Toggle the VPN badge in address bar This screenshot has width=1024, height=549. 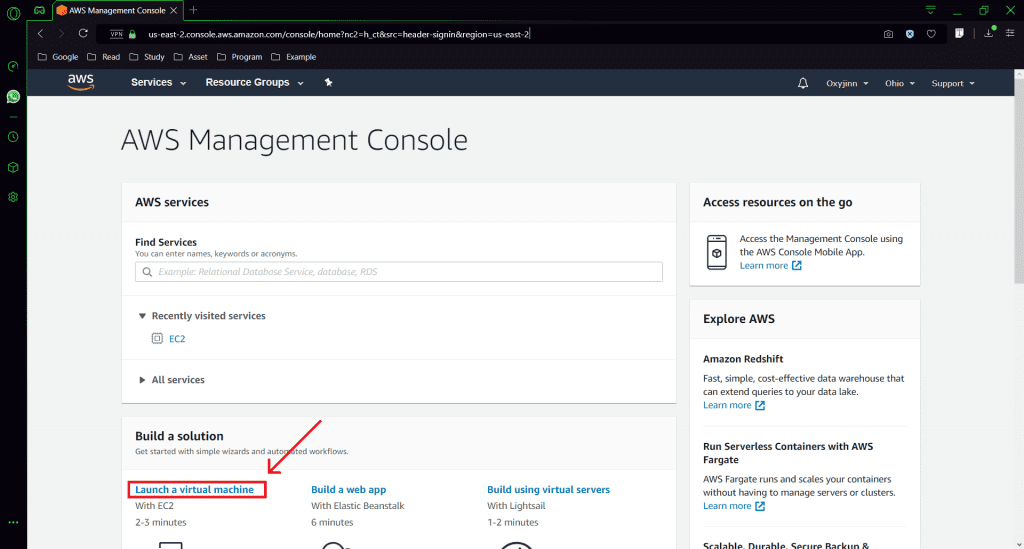point(116,34)
